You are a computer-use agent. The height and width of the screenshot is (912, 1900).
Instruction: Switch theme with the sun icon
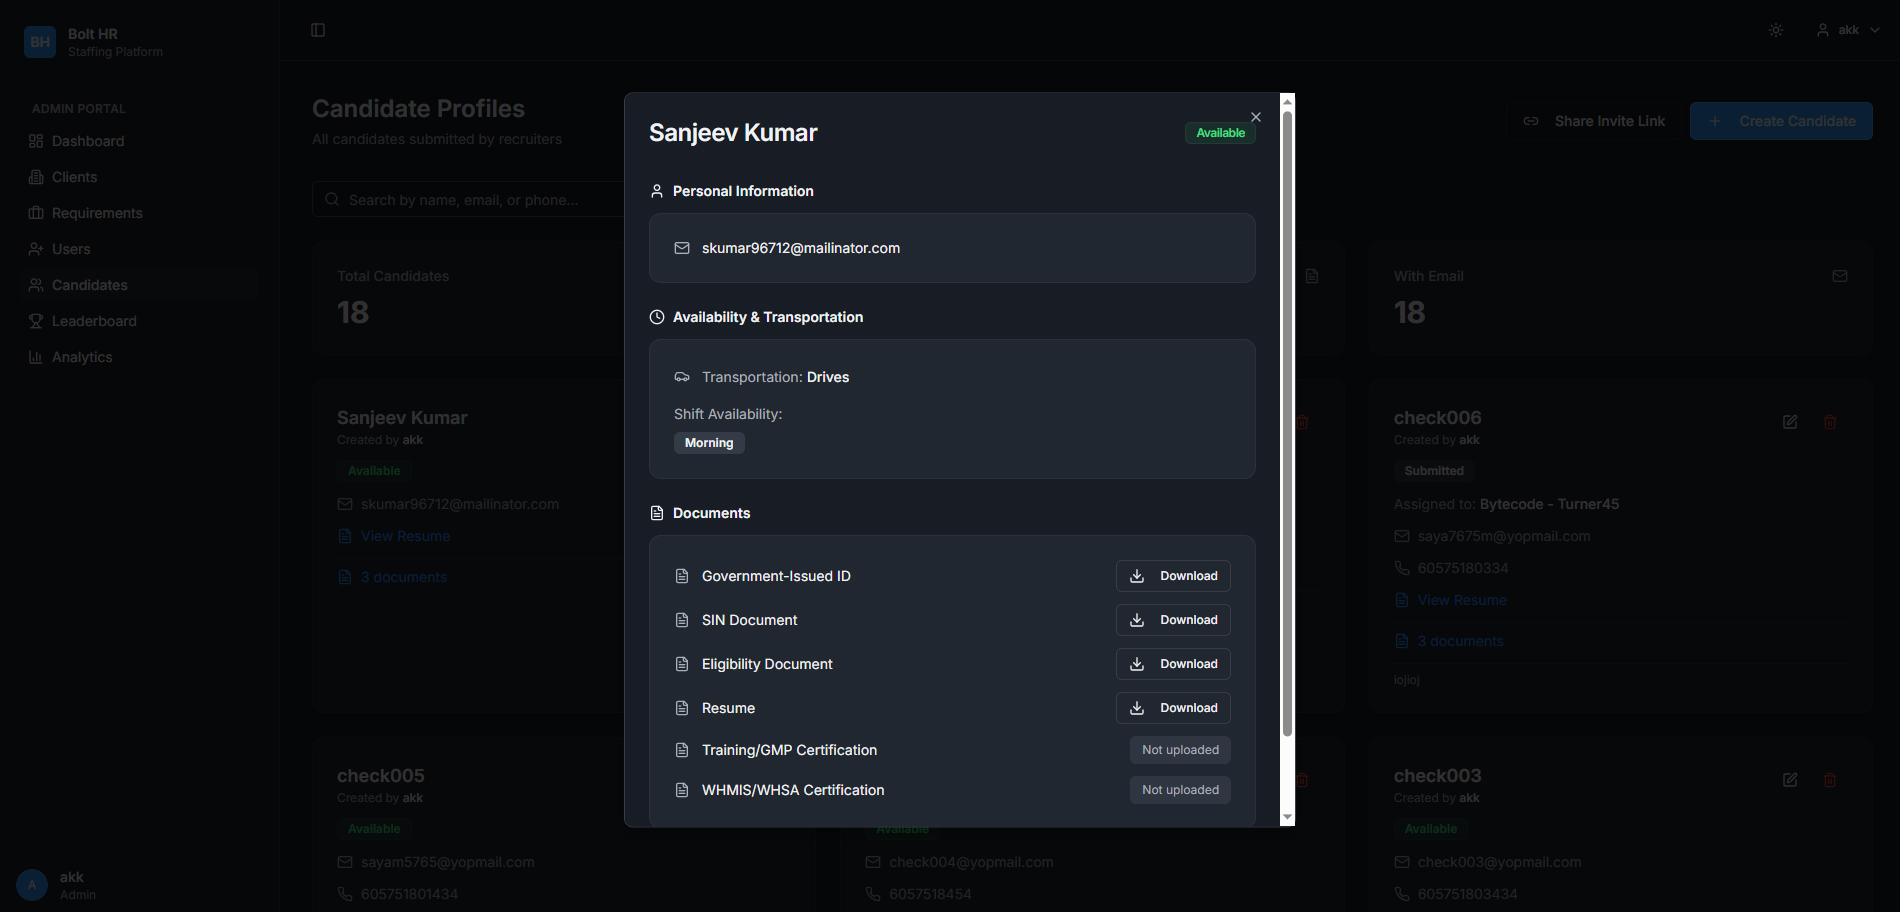[1776, 30]
